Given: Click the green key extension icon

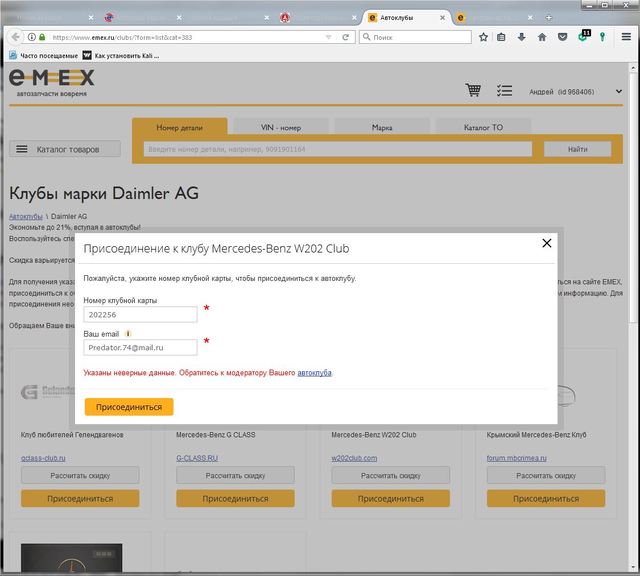Looking at the screenshot, I should [602, 37].
